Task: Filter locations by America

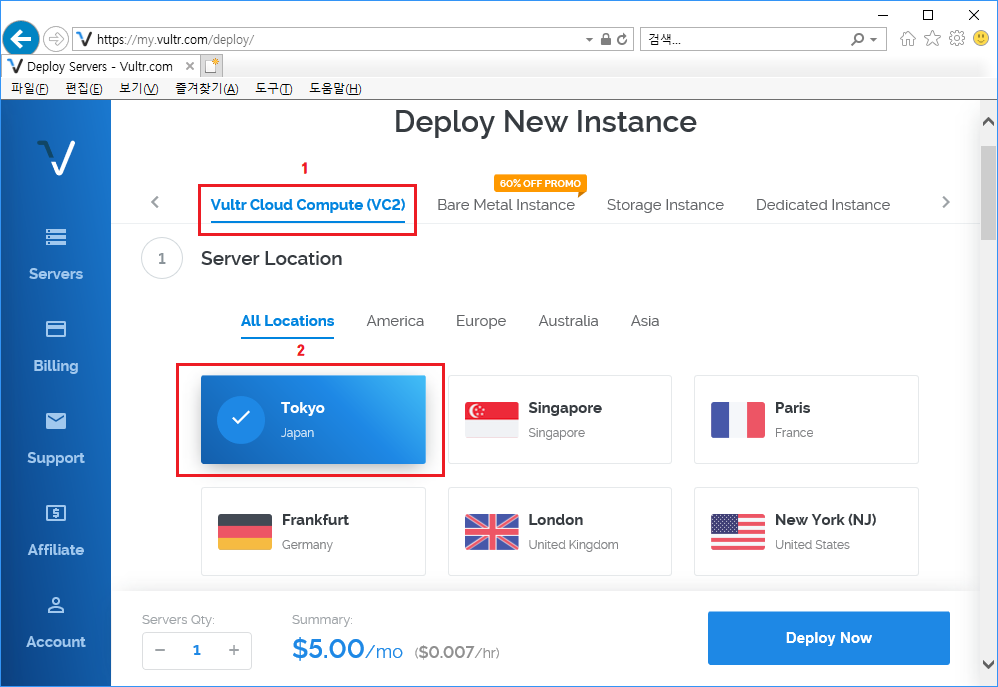Action: (x=395, y=321)
